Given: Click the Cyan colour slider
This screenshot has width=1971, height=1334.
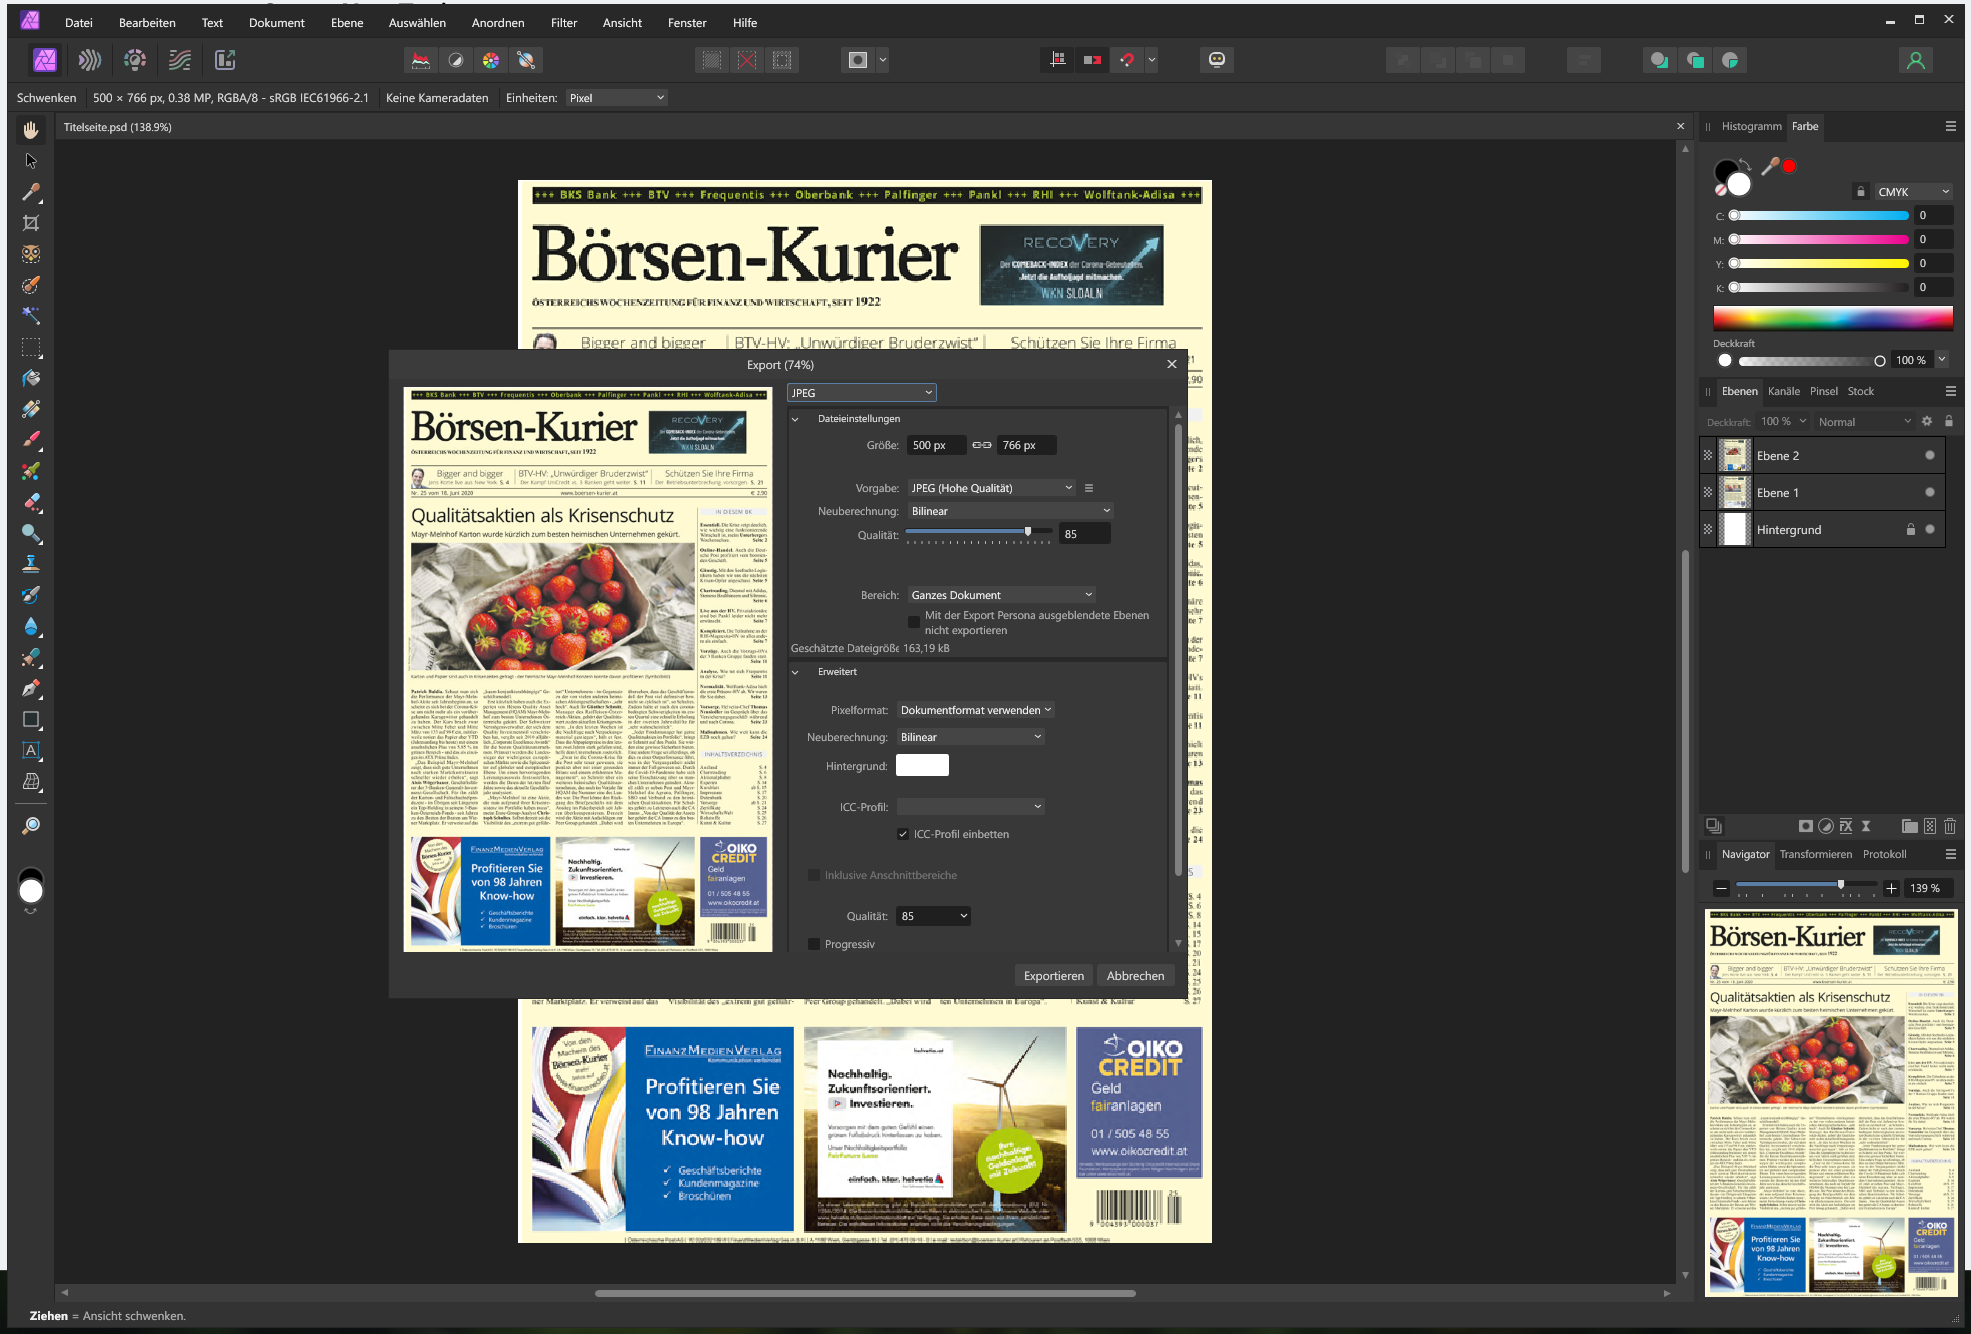Looking at the screenshot, I should (x=1819, y=215).
